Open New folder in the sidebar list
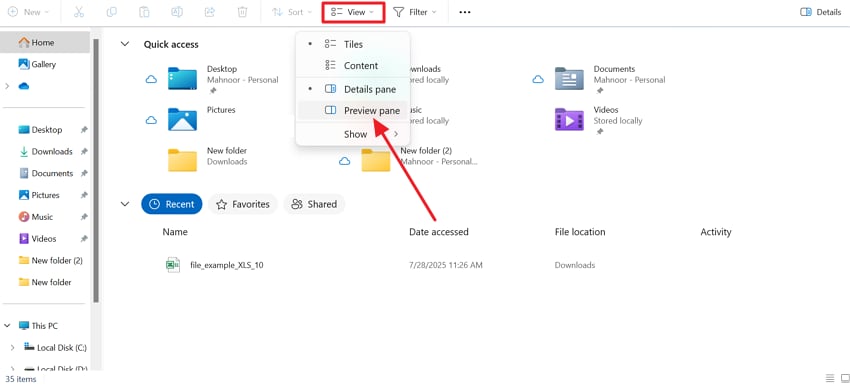This screenshot has height=386, width=850. click(46, 282)
